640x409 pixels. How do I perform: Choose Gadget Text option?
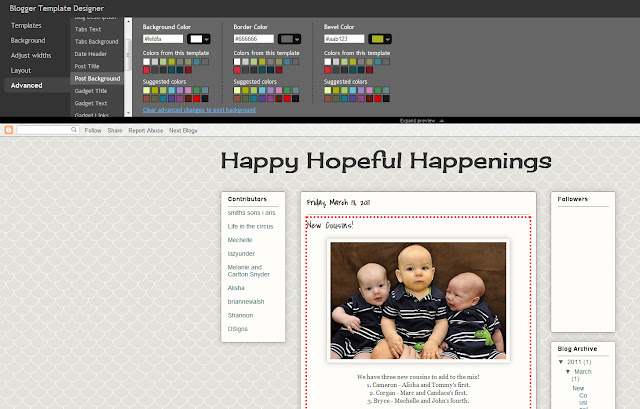pos(91,103)
